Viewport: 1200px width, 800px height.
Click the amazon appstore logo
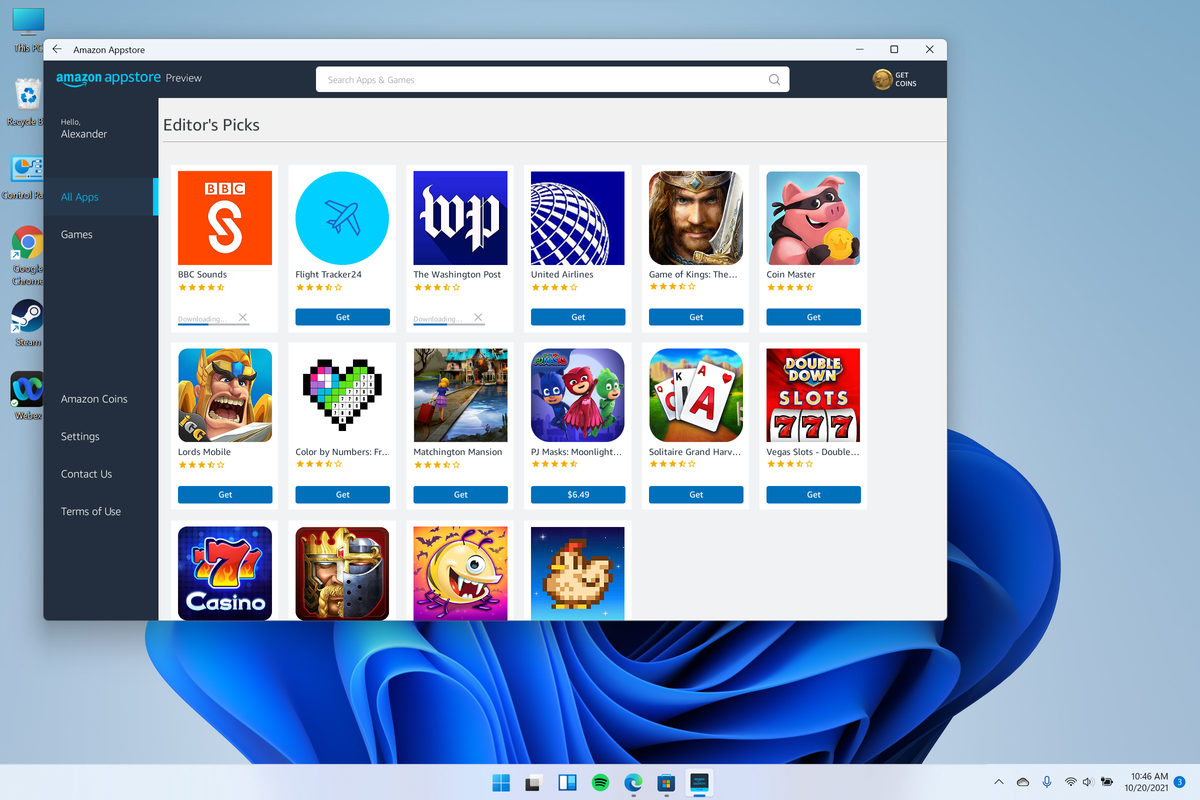[107, 78]
